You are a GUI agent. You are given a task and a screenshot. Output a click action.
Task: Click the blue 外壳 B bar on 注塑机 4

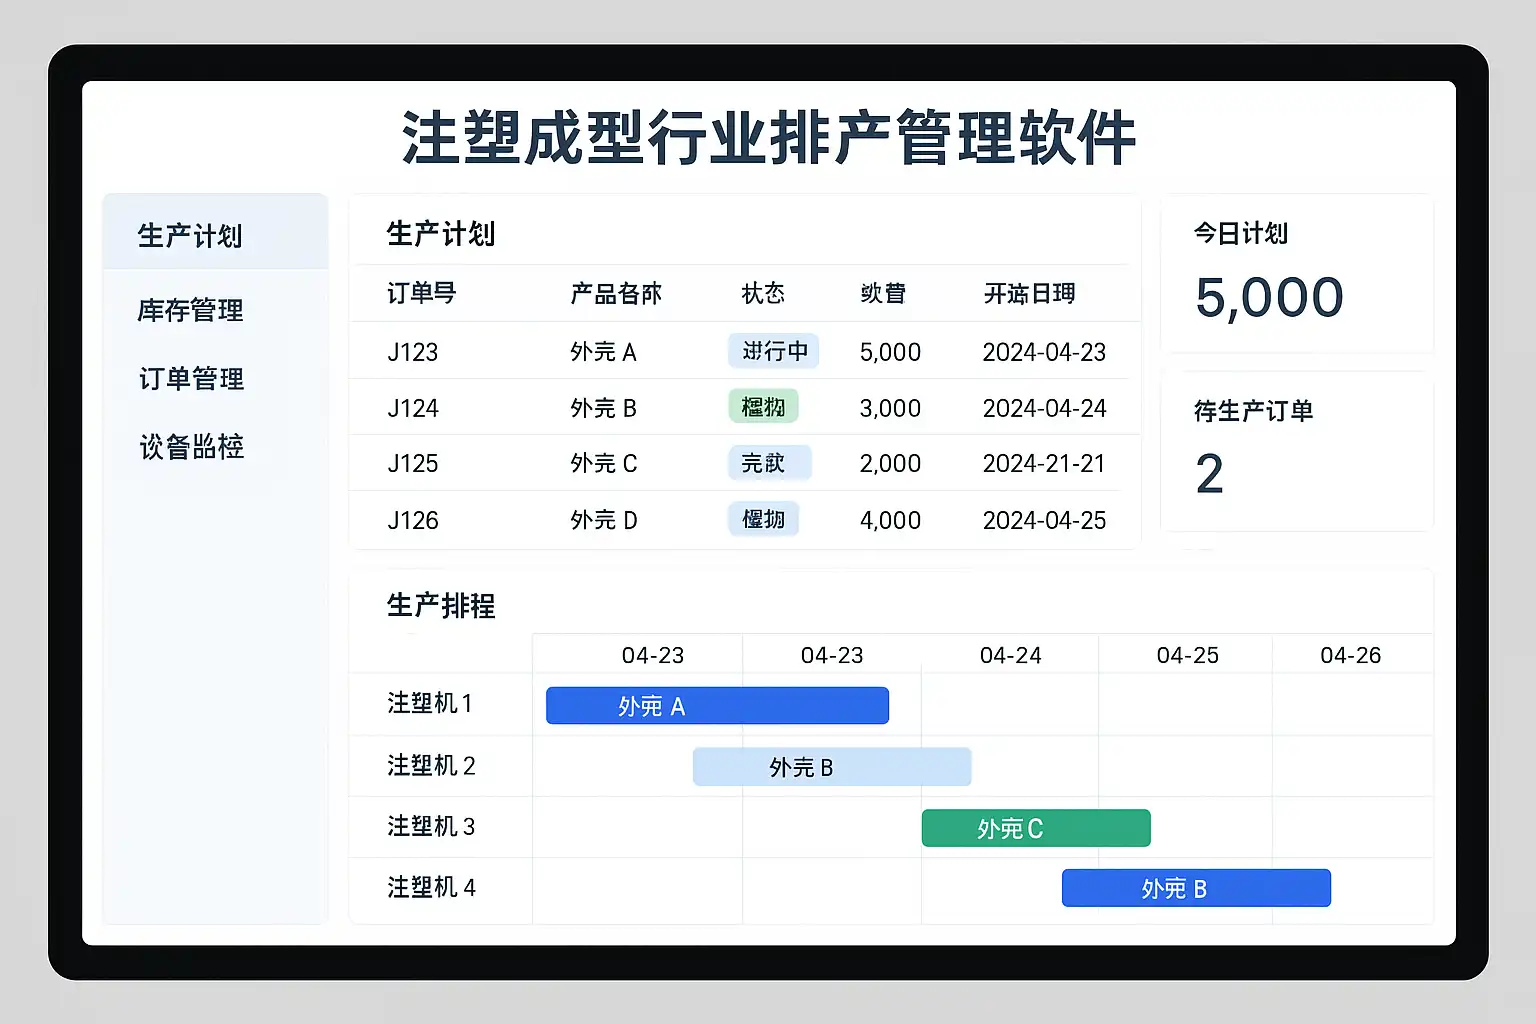click(1196, 888)
